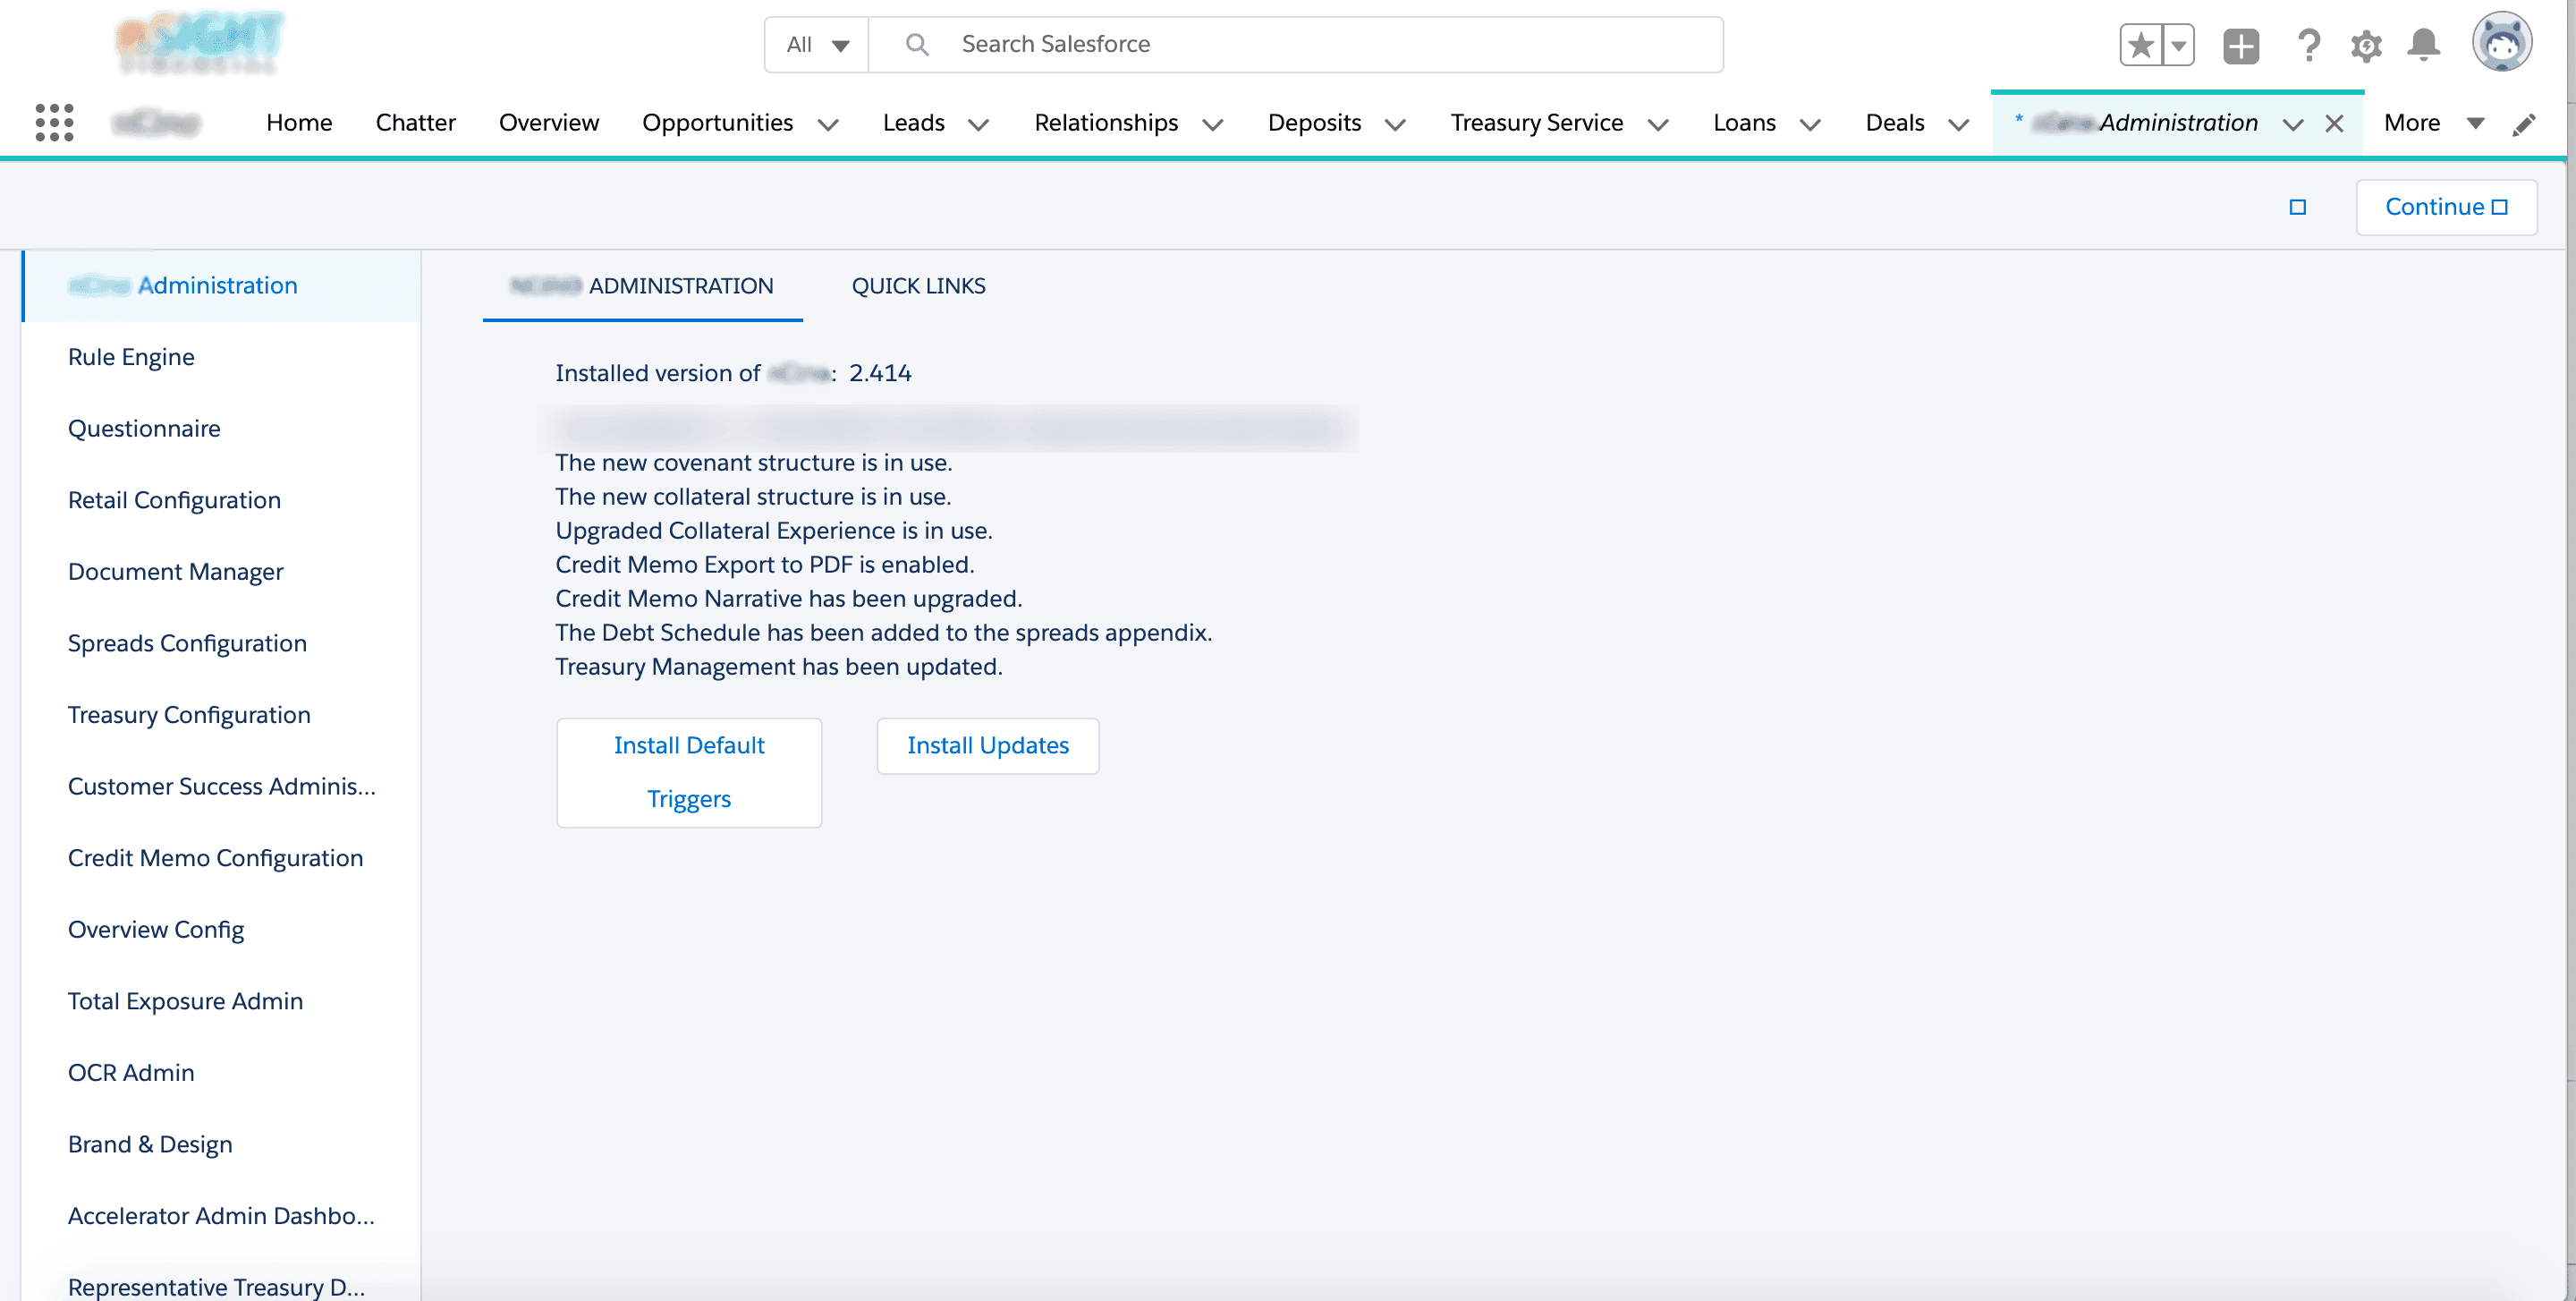Click the Favorites star icon

coord(2140,45)
